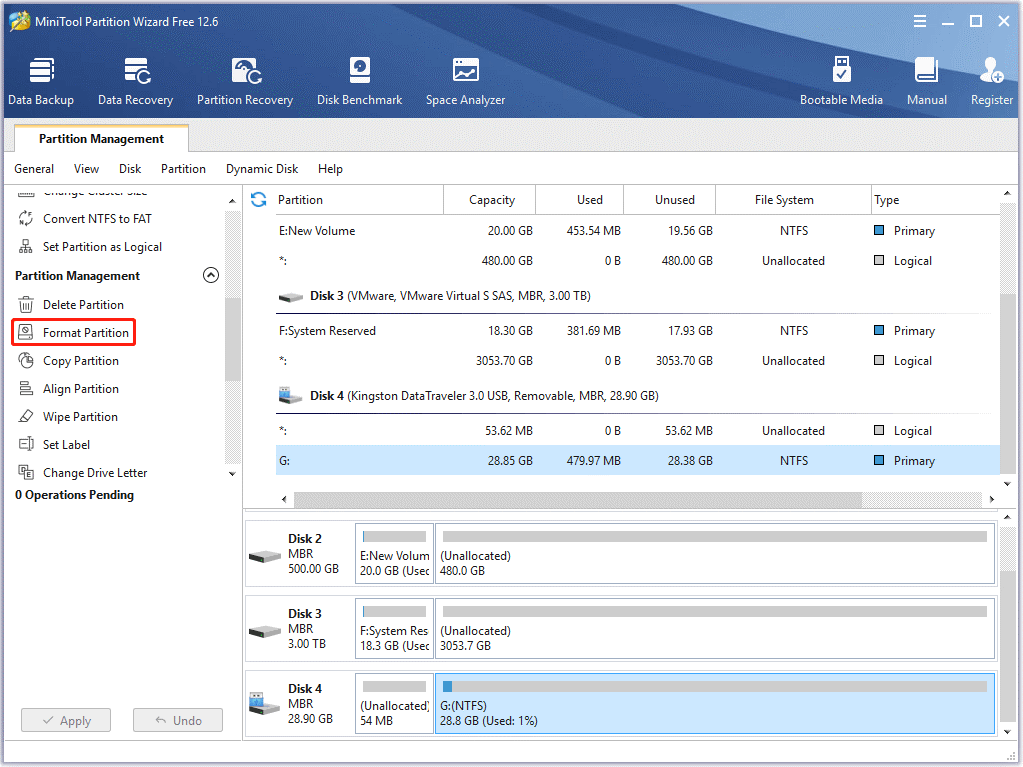Image resolution: width=1023 pixels, height=767 pixels.
Task: Open the Manual
Action: click(927, 81)
